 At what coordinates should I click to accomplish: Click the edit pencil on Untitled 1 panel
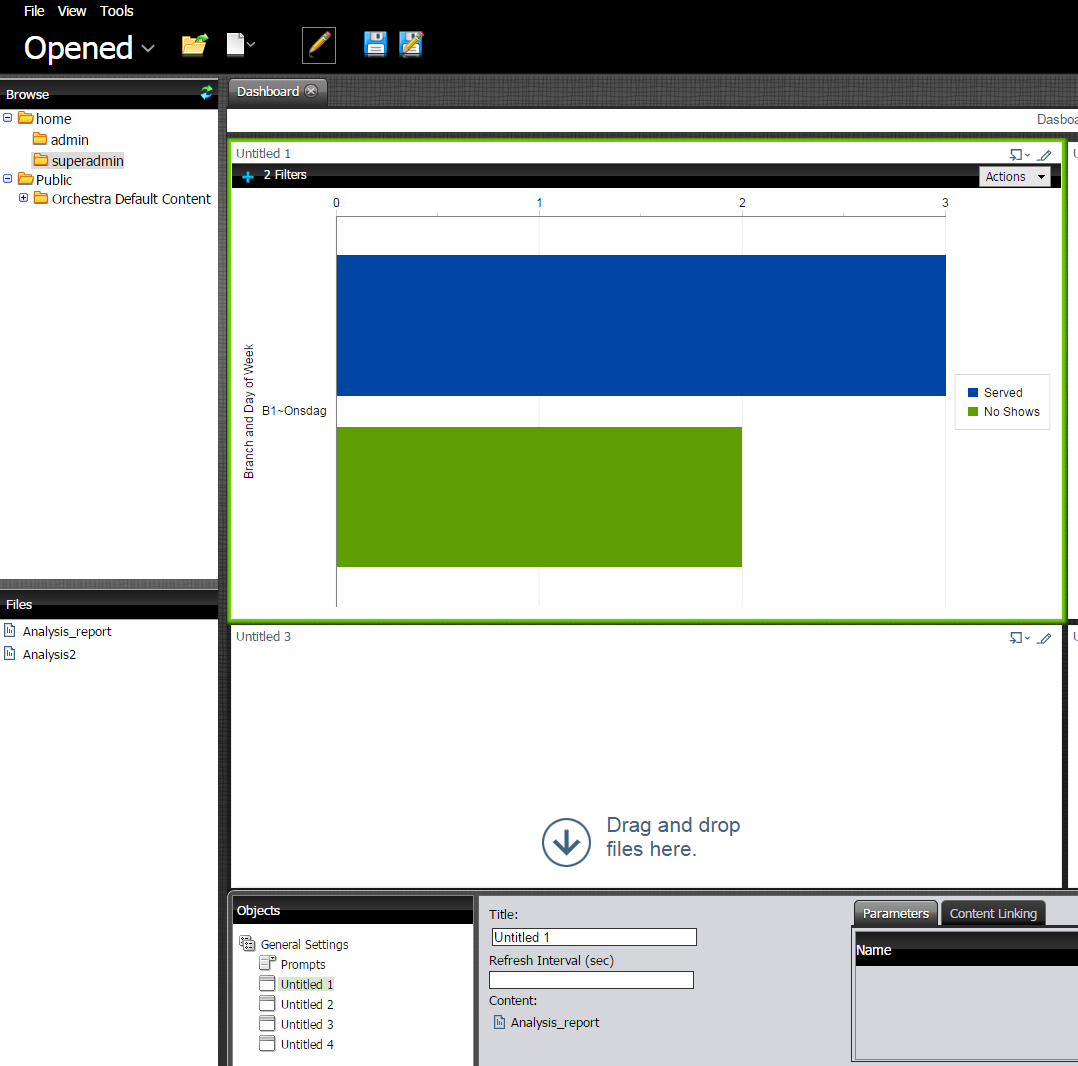(1045, 155)
